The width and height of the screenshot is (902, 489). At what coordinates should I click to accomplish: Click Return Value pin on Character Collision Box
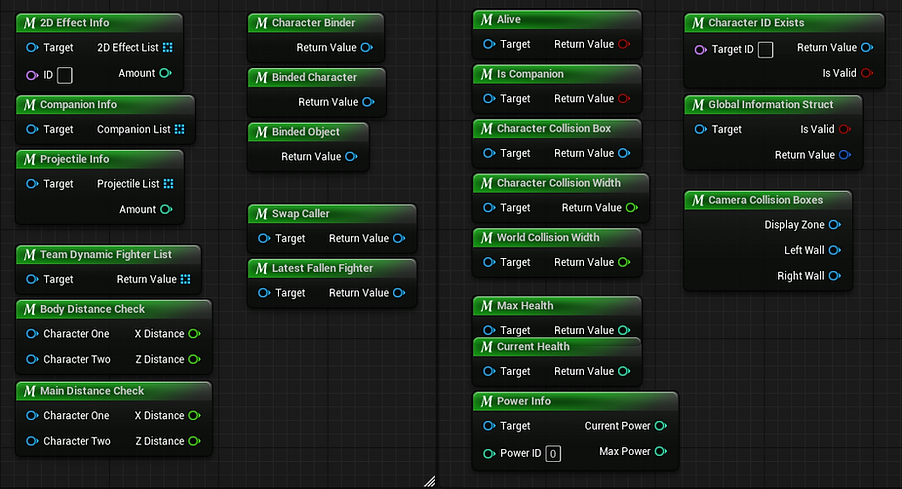tap(624, 153)
